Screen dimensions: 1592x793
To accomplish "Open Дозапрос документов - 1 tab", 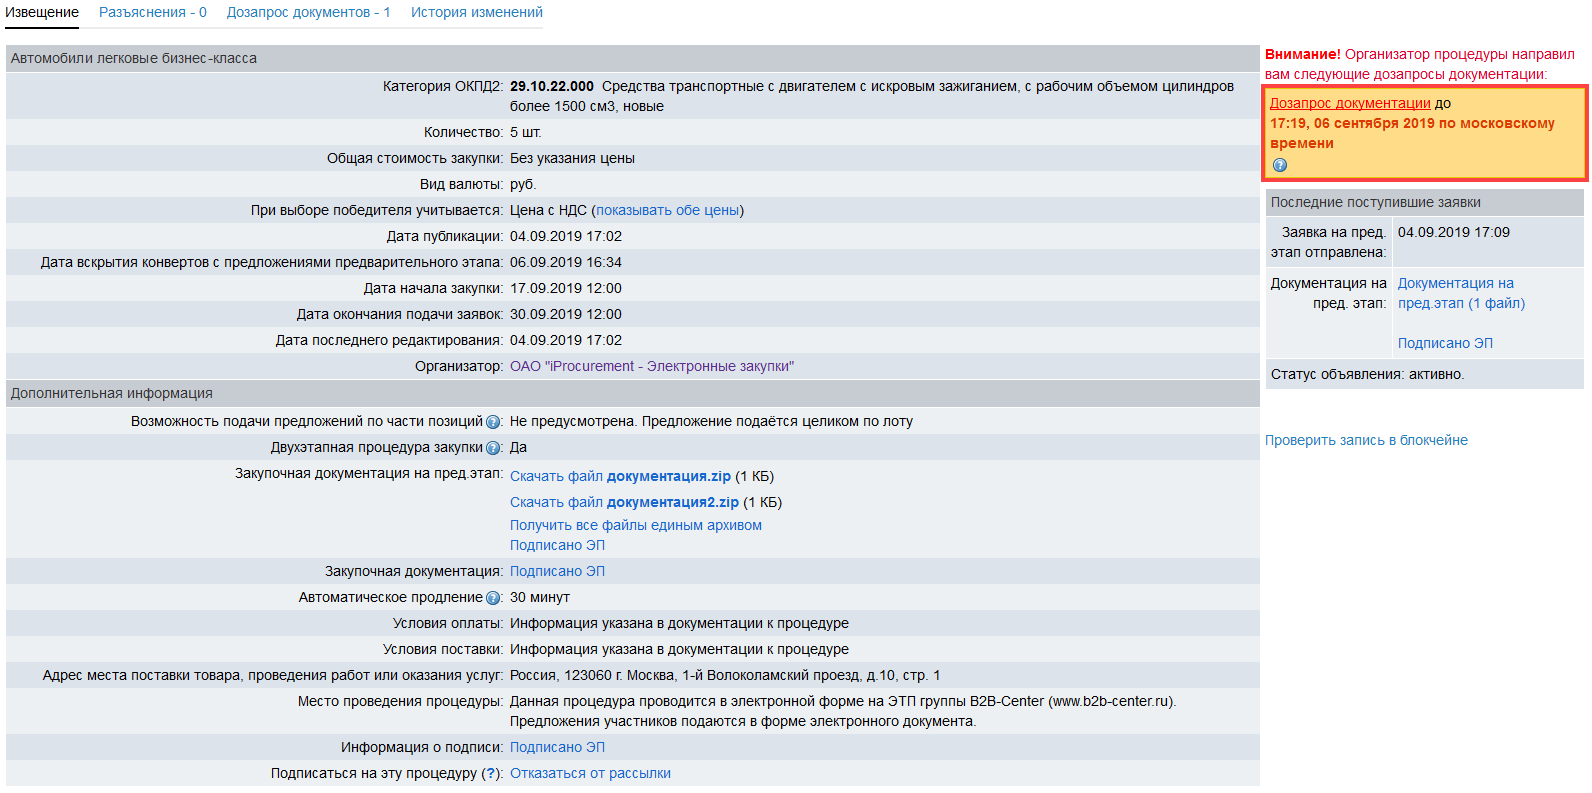I will [x=308, y=13].
